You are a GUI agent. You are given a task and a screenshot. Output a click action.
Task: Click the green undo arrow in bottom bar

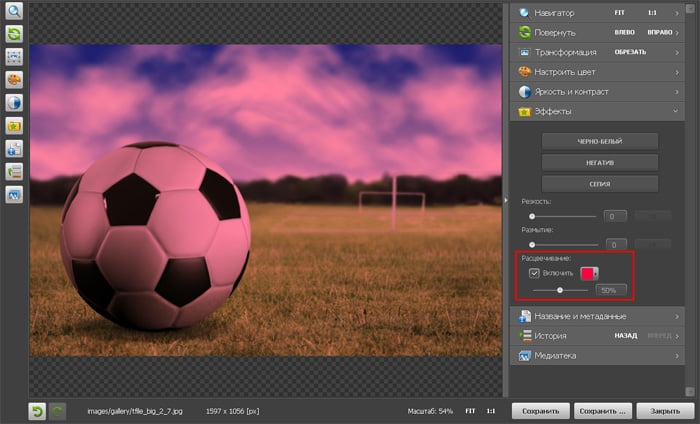(37, 411)
